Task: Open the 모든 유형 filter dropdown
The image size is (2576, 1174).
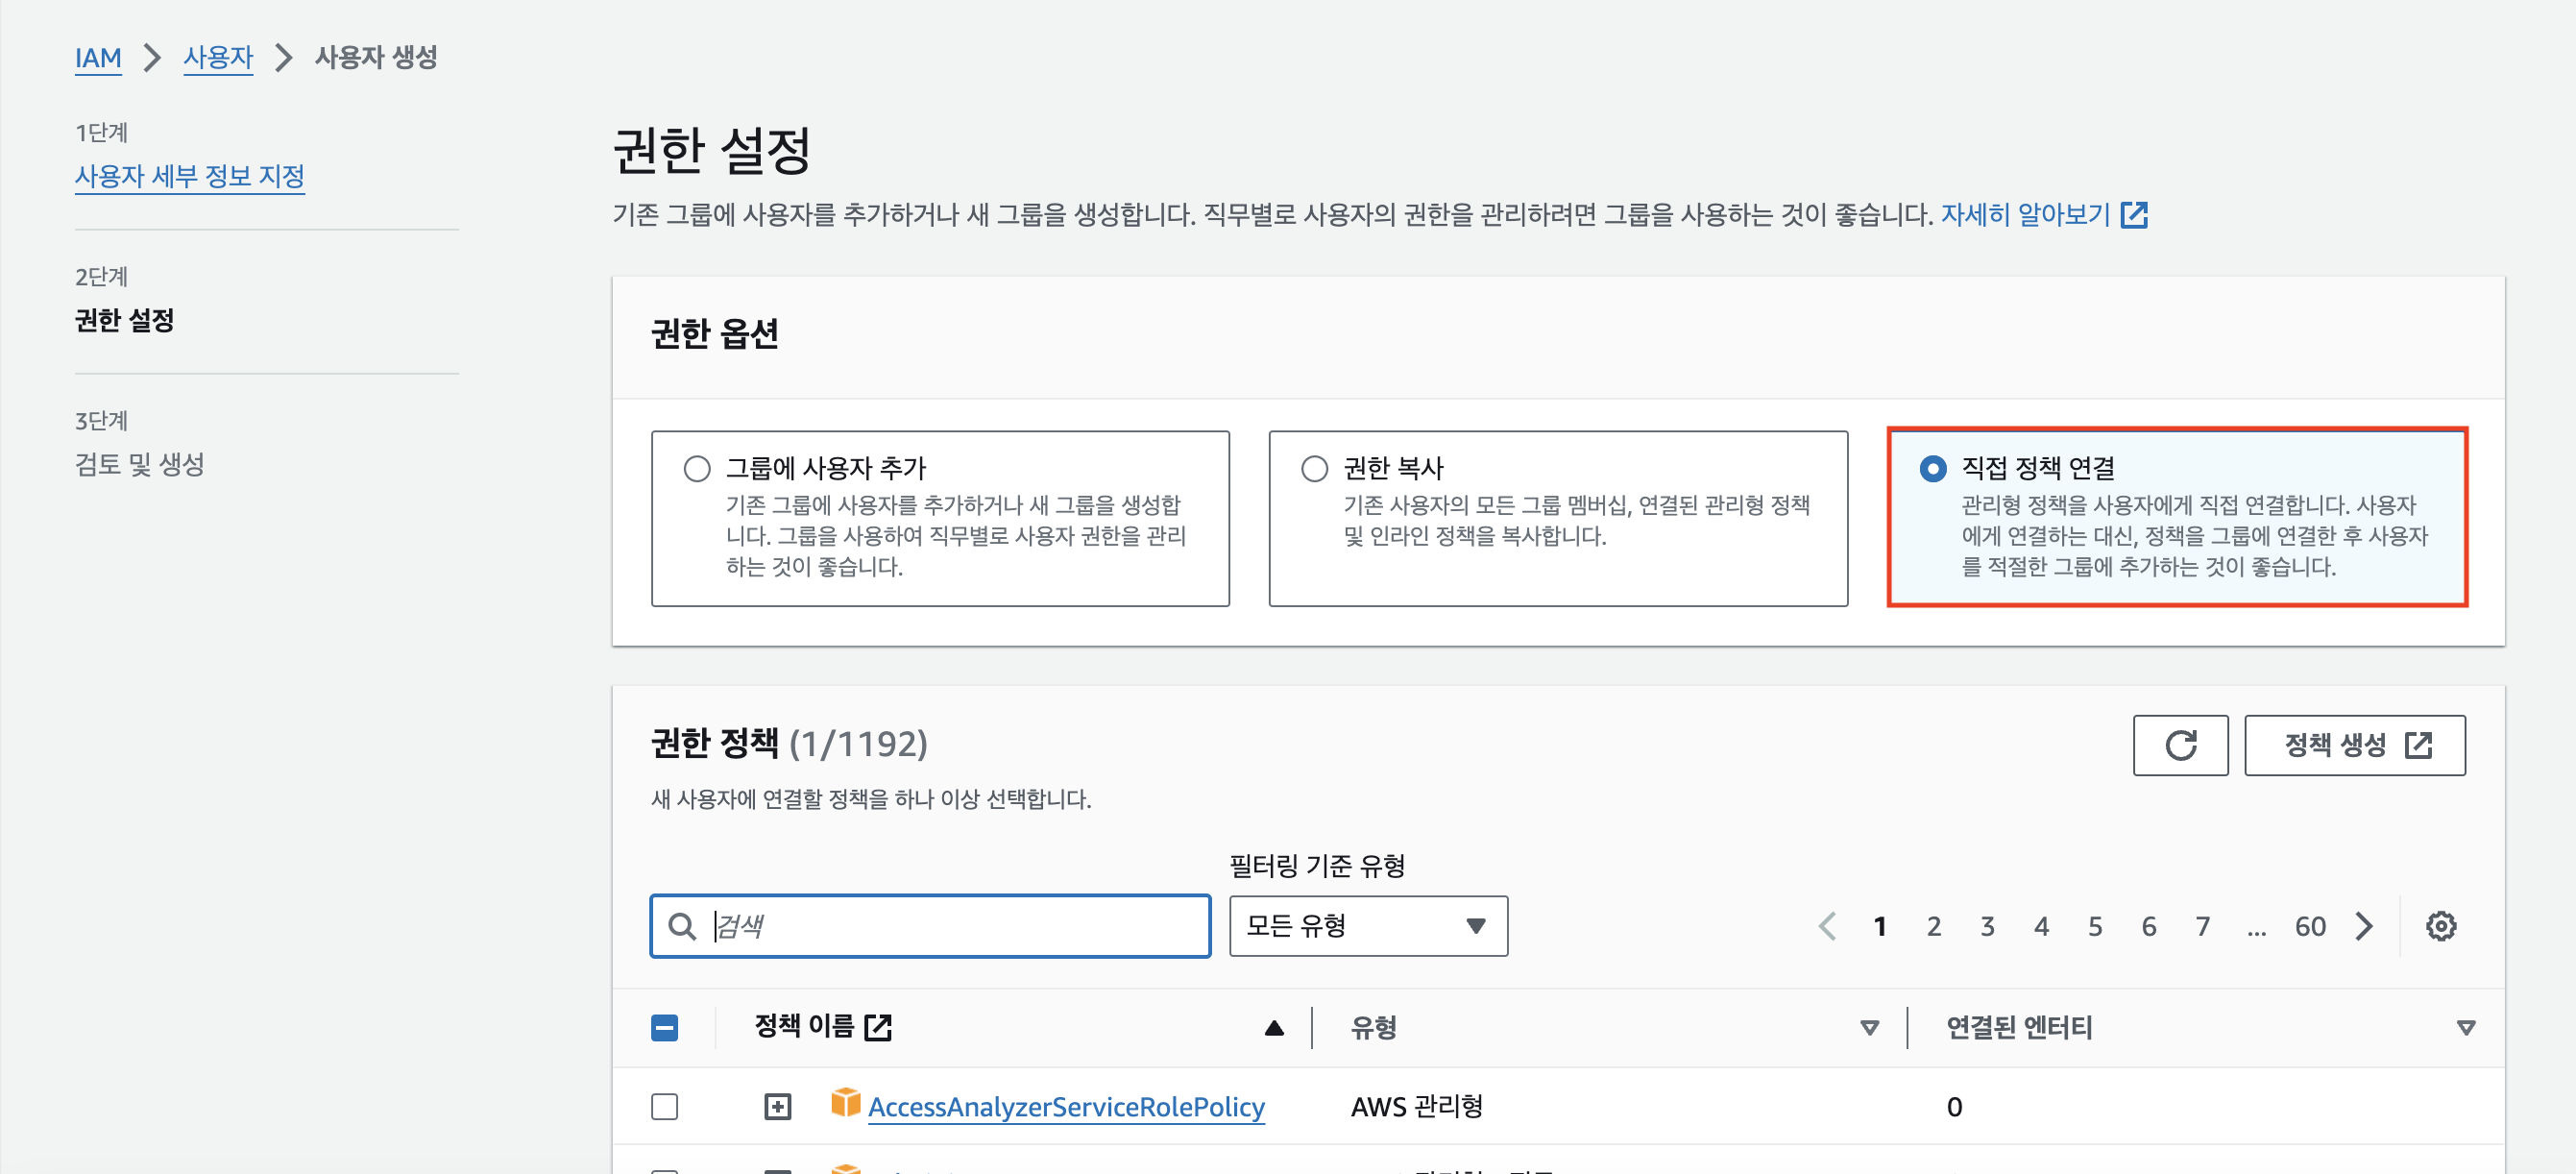Action: point(1367,926)
